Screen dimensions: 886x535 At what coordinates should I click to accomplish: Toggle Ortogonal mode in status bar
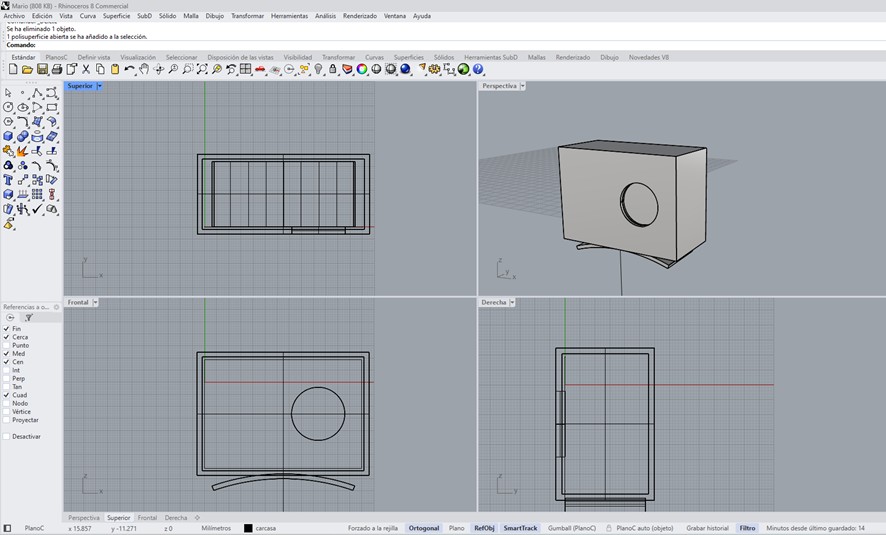click(x=423, y=528)
